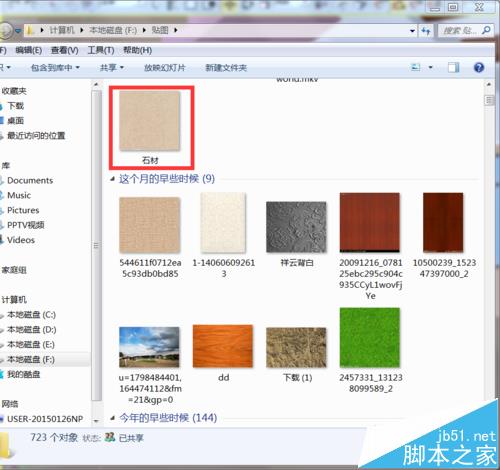Select the 收藏夹 heading in the sidebar

pyautogui.click(x=14, y=91)
